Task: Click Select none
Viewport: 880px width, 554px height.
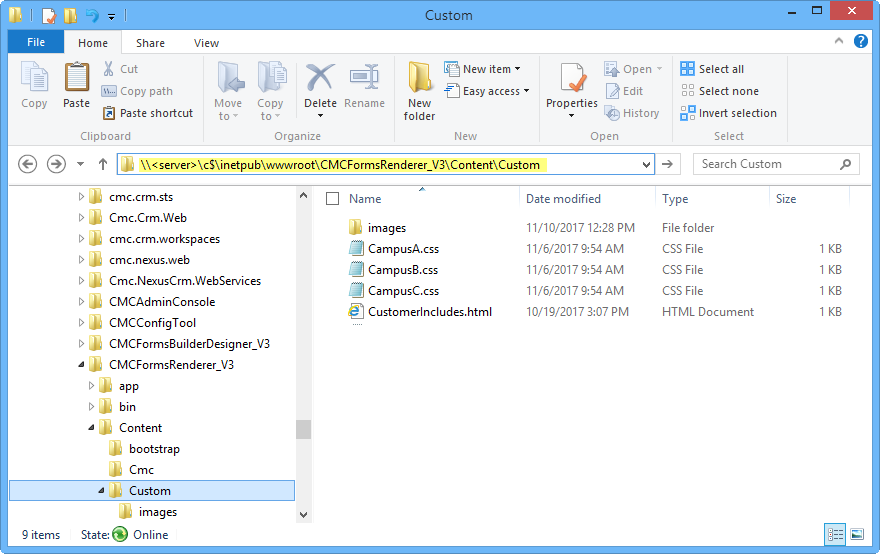Action: point(719,91)
